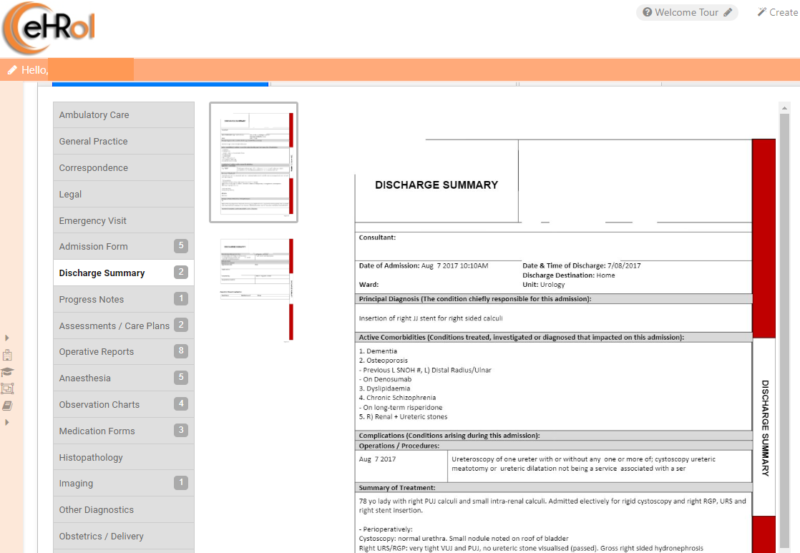The height and width of the screenshot is (553, 800).
Task: Click the group-selection frame icon in left rail
Action: point(8,389)
